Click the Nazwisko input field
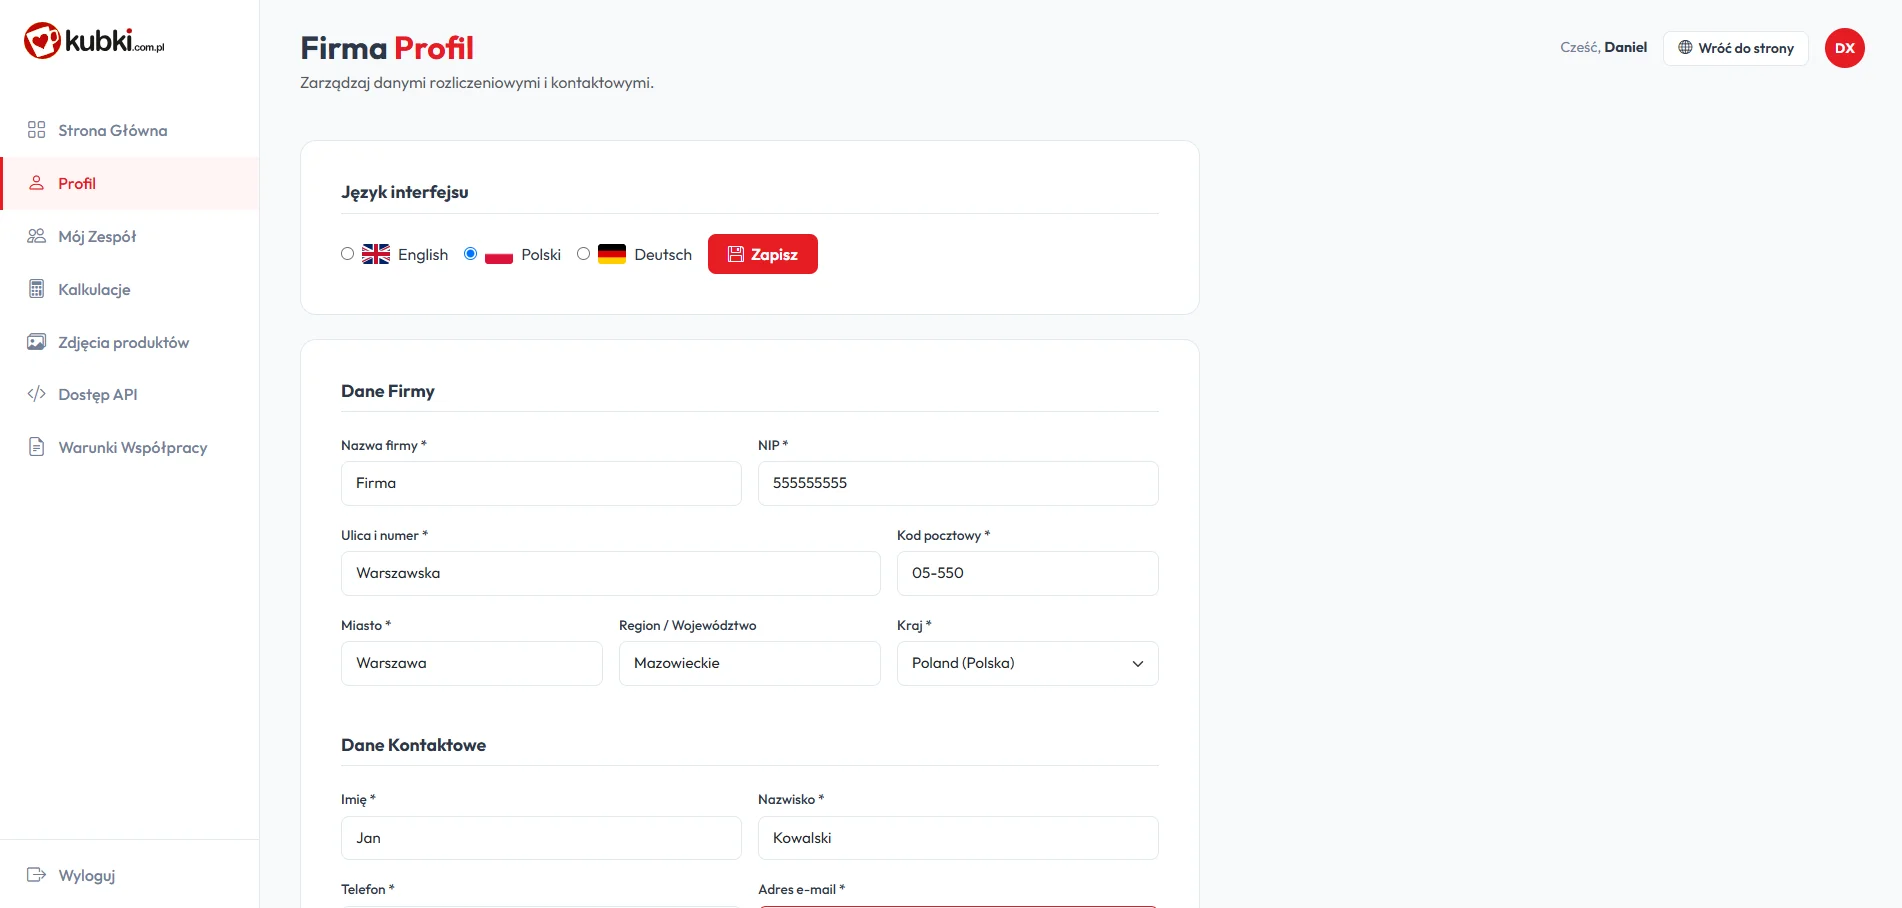Viewport: 1902px width, 908px height. click(x=958, y=838)
